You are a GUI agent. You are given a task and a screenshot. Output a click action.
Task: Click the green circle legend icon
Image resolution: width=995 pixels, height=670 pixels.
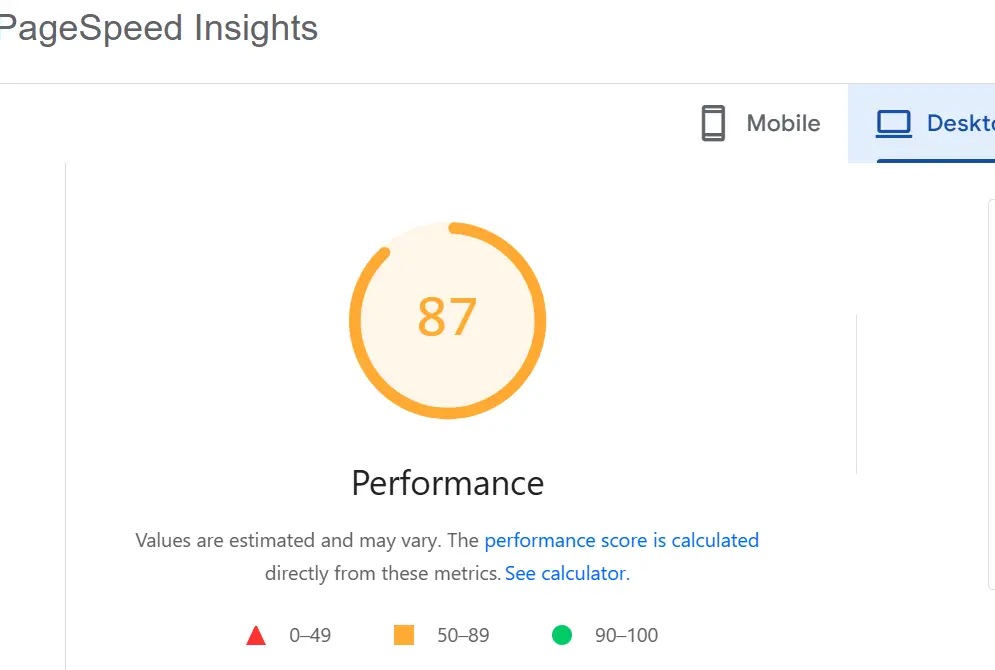point(562,634)
